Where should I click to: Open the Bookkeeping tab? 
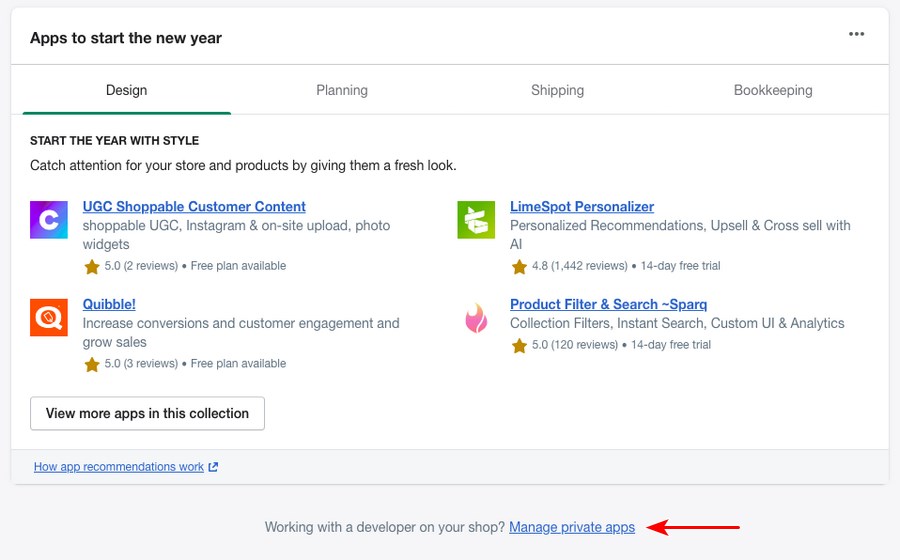pos(773,90)
